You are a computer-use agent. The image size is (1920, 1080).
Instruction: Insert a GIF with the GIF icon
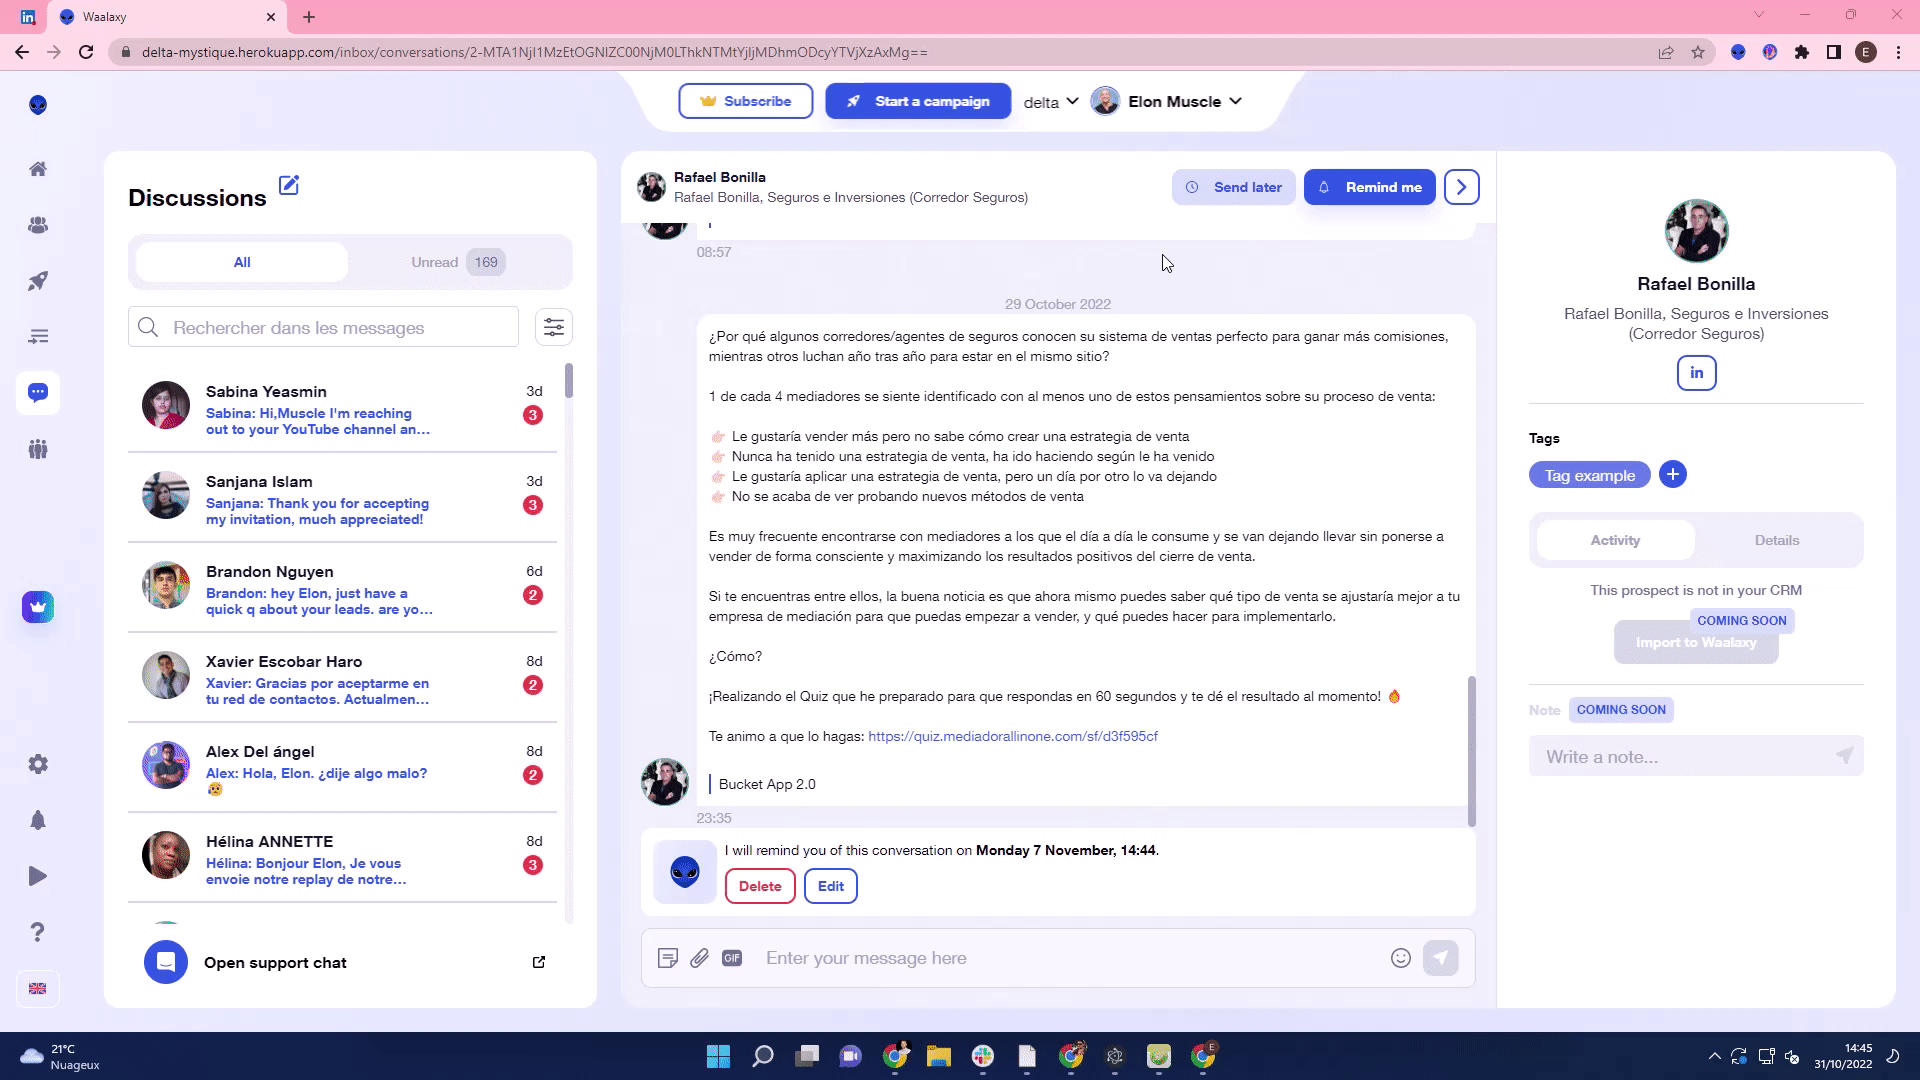732,958
